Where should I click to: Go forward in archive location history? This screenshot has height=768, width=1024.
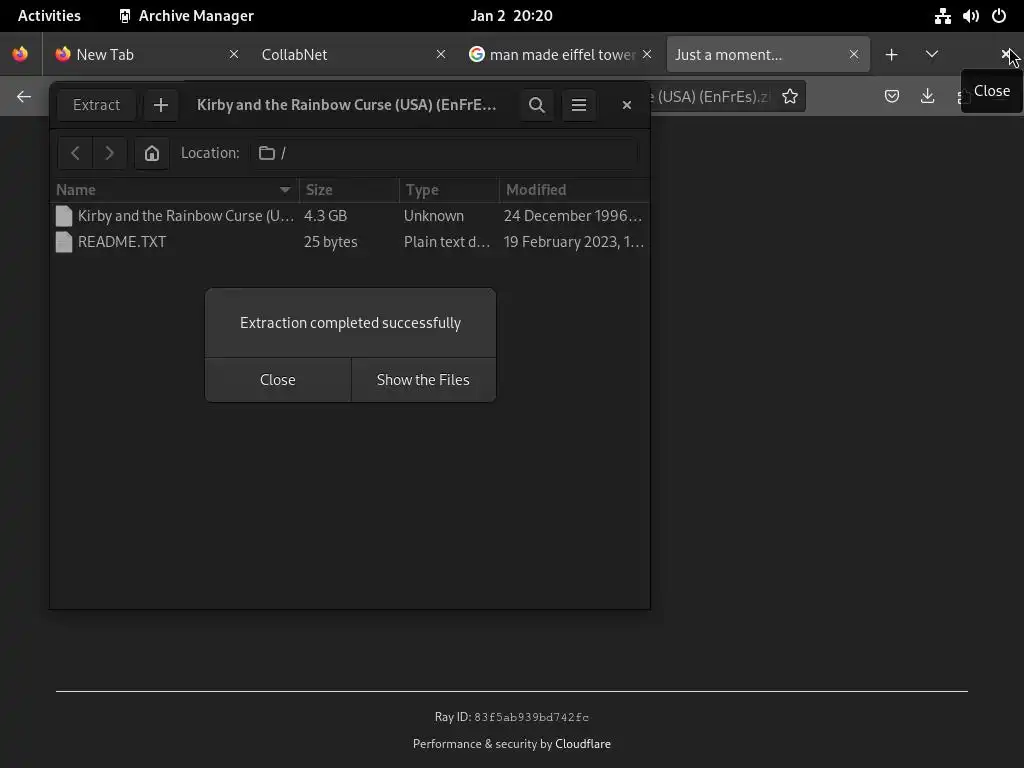click(109, 153)
